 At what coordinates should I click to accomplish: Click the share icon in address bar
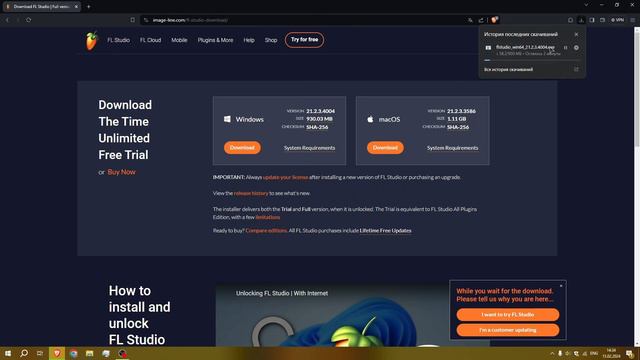pos(481,20)
